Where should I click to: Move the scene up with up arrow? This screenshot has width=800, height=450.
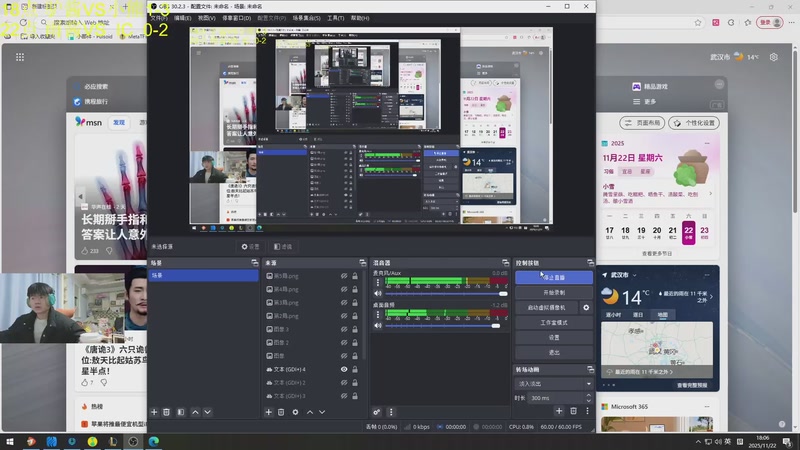coord(195,412)
